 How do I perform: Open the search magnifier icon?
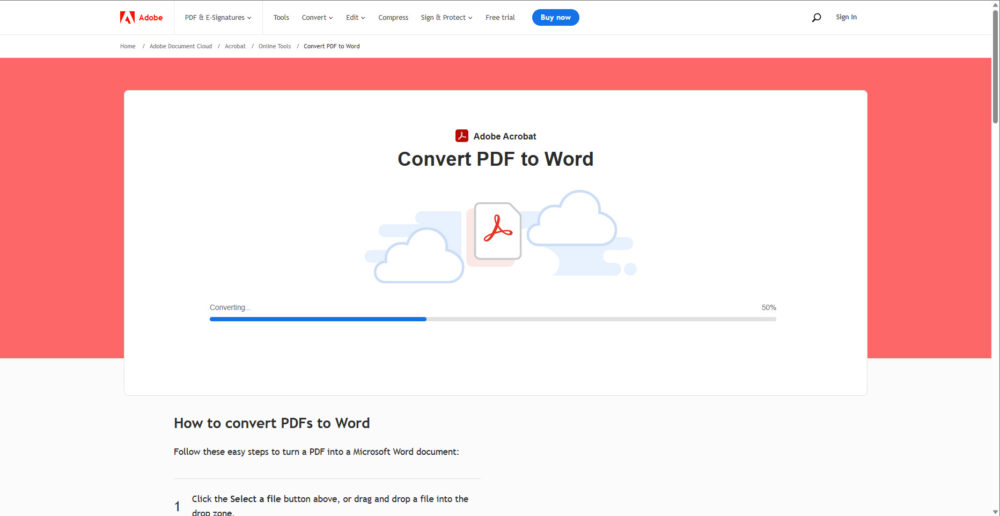coord(816,18)
